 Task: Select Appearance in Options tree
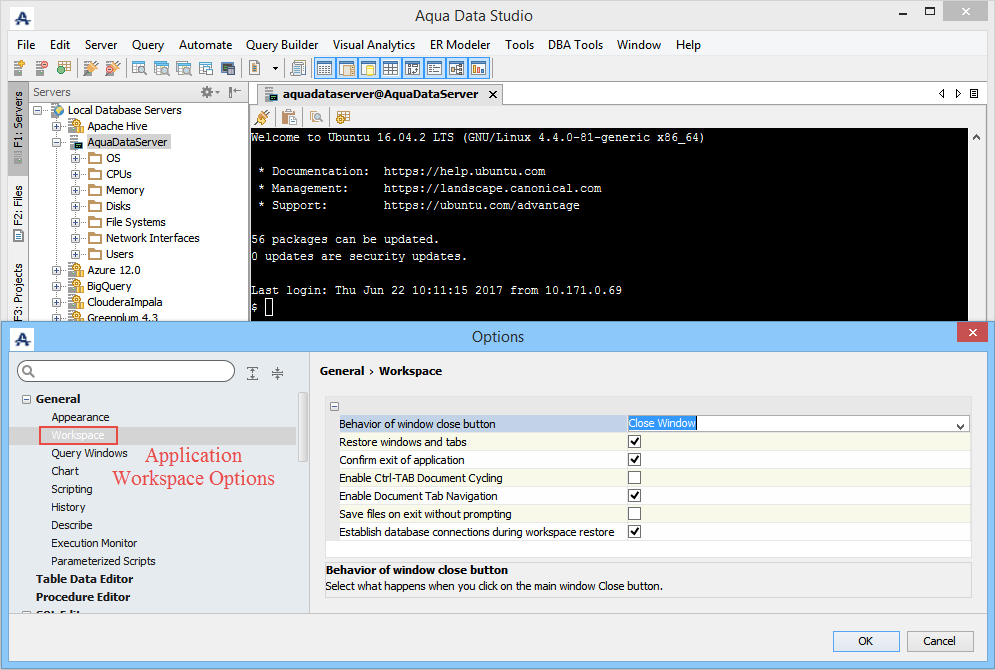81,417
